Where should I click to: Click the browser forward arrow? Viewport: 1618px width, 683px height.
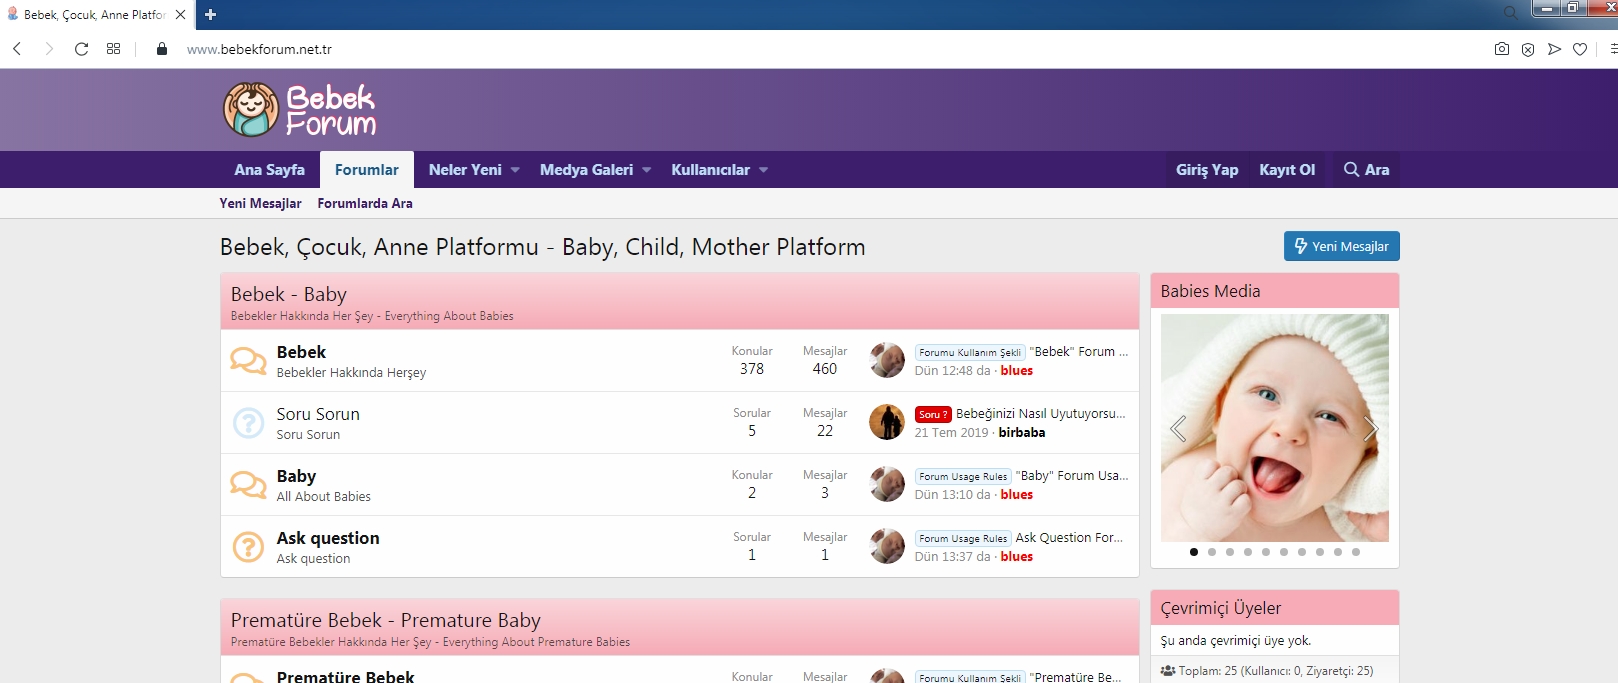(49, 49)
